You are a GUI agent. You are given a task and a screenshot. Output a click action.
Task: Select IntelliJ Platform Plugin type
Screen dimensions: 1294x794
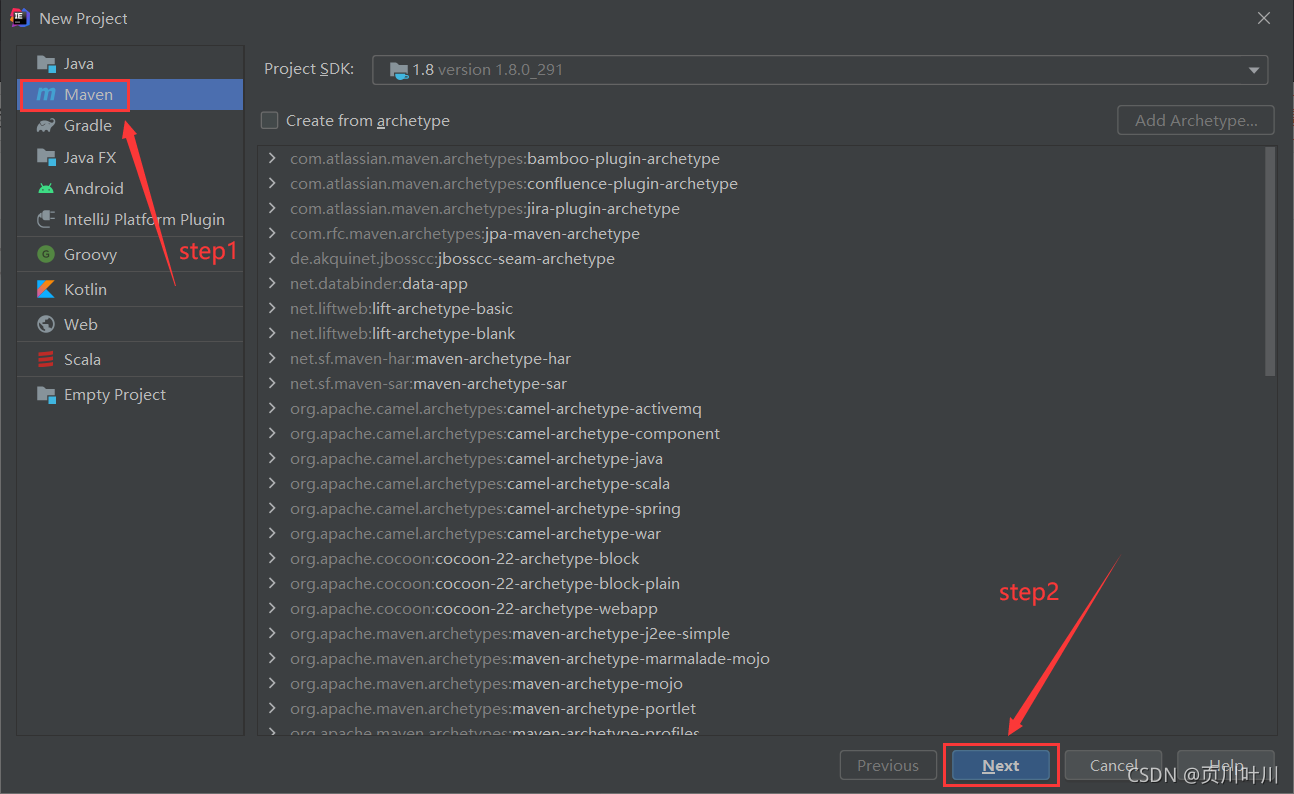point(130,219)
